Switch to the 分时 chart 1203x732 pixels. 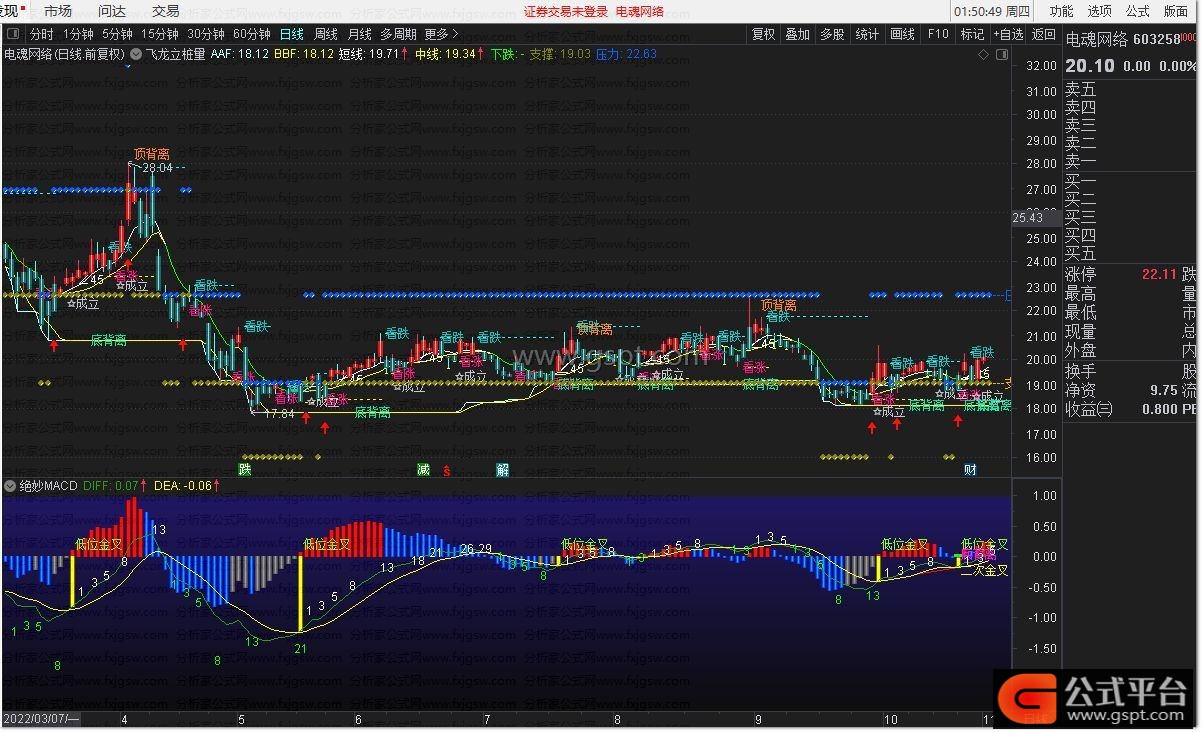41,34
